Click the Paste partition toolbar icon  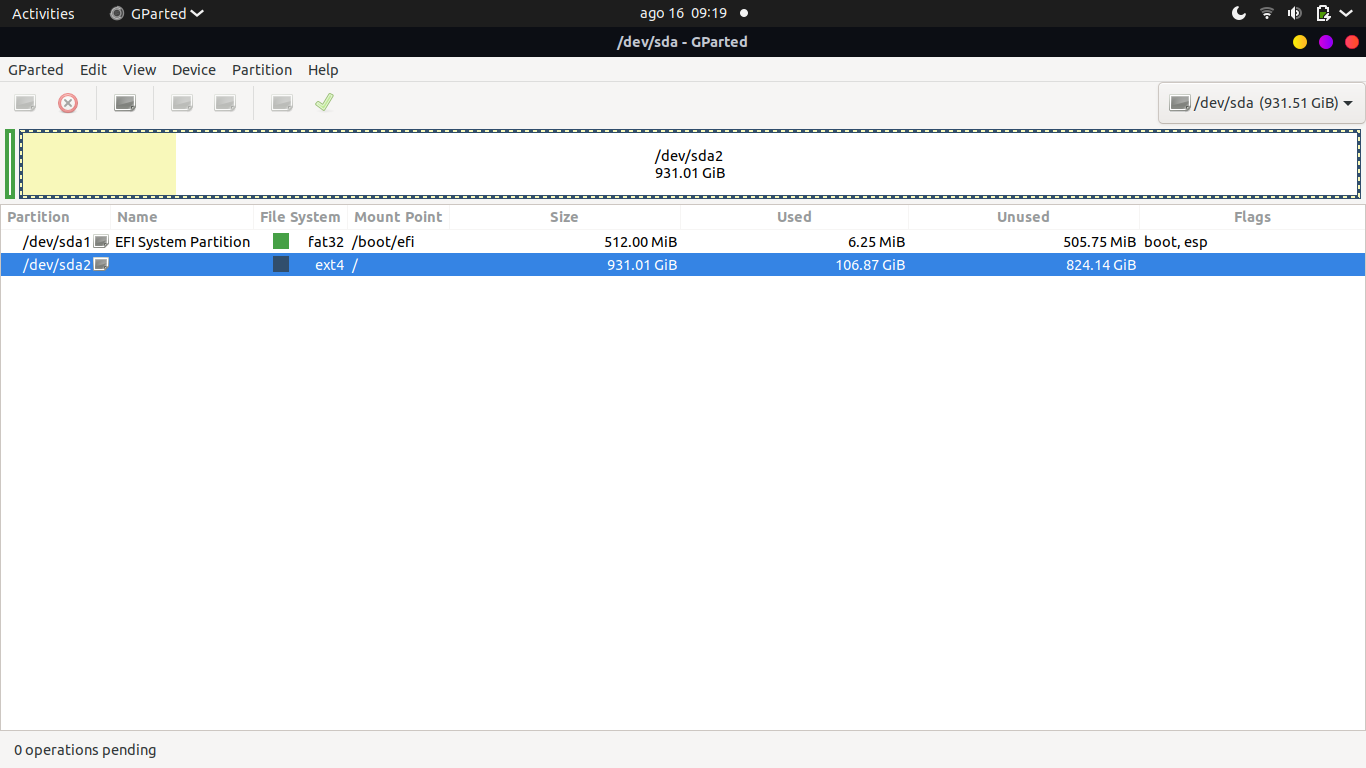click(226, 103)
